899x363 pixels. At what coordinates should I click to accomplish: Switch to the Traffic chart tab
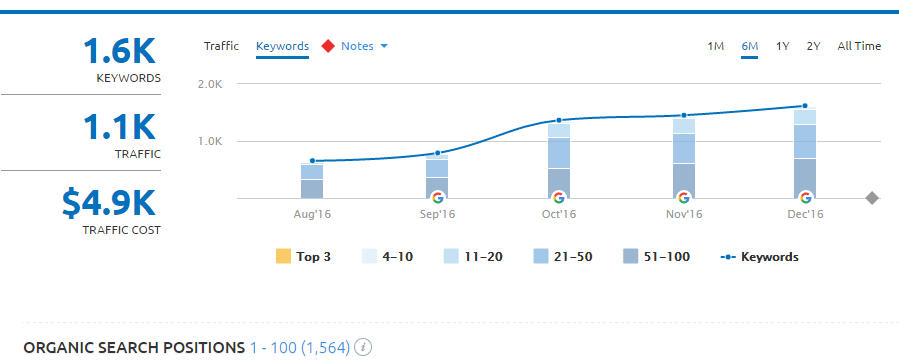(221, 46)
